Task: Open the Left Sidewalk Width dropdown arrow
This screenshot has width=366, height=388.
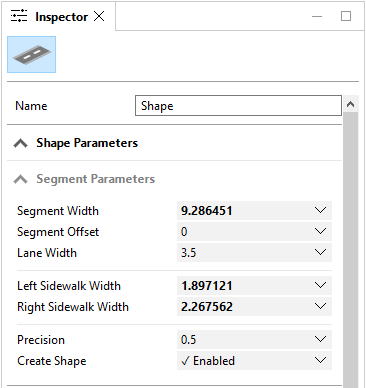Action: tap(320, 285)
